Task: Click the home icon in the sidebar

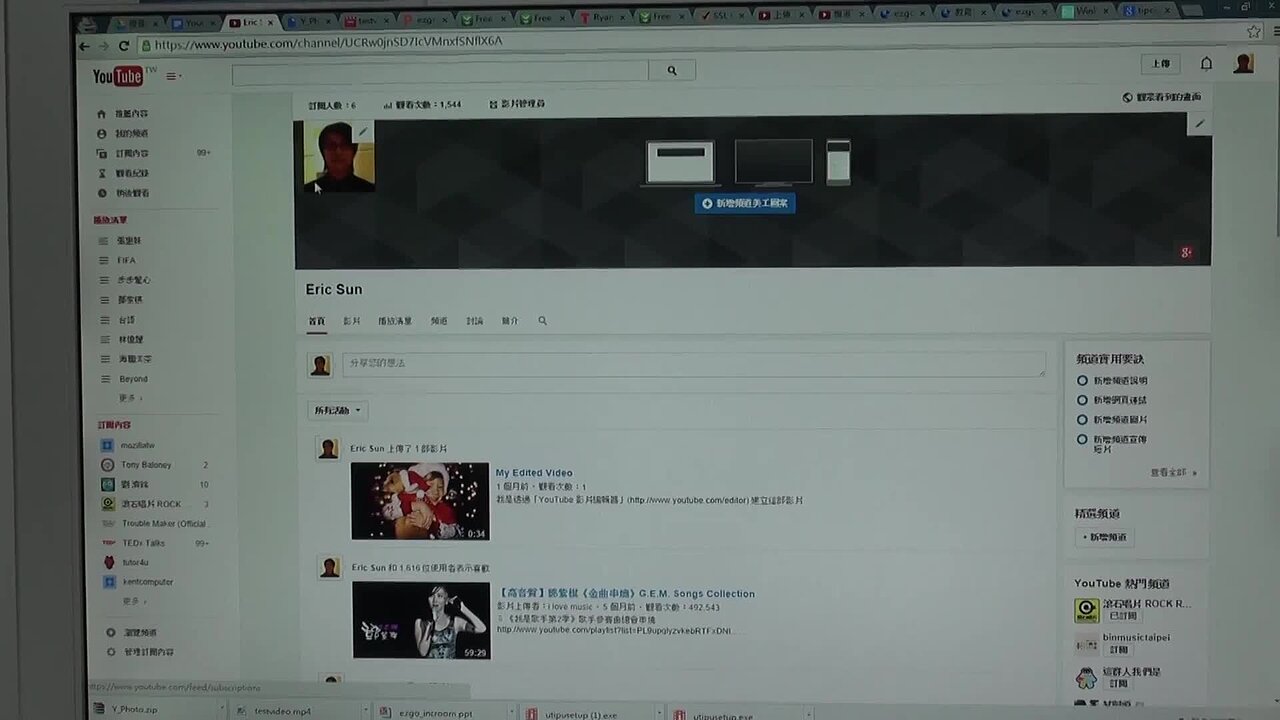Action: point(102,114)
